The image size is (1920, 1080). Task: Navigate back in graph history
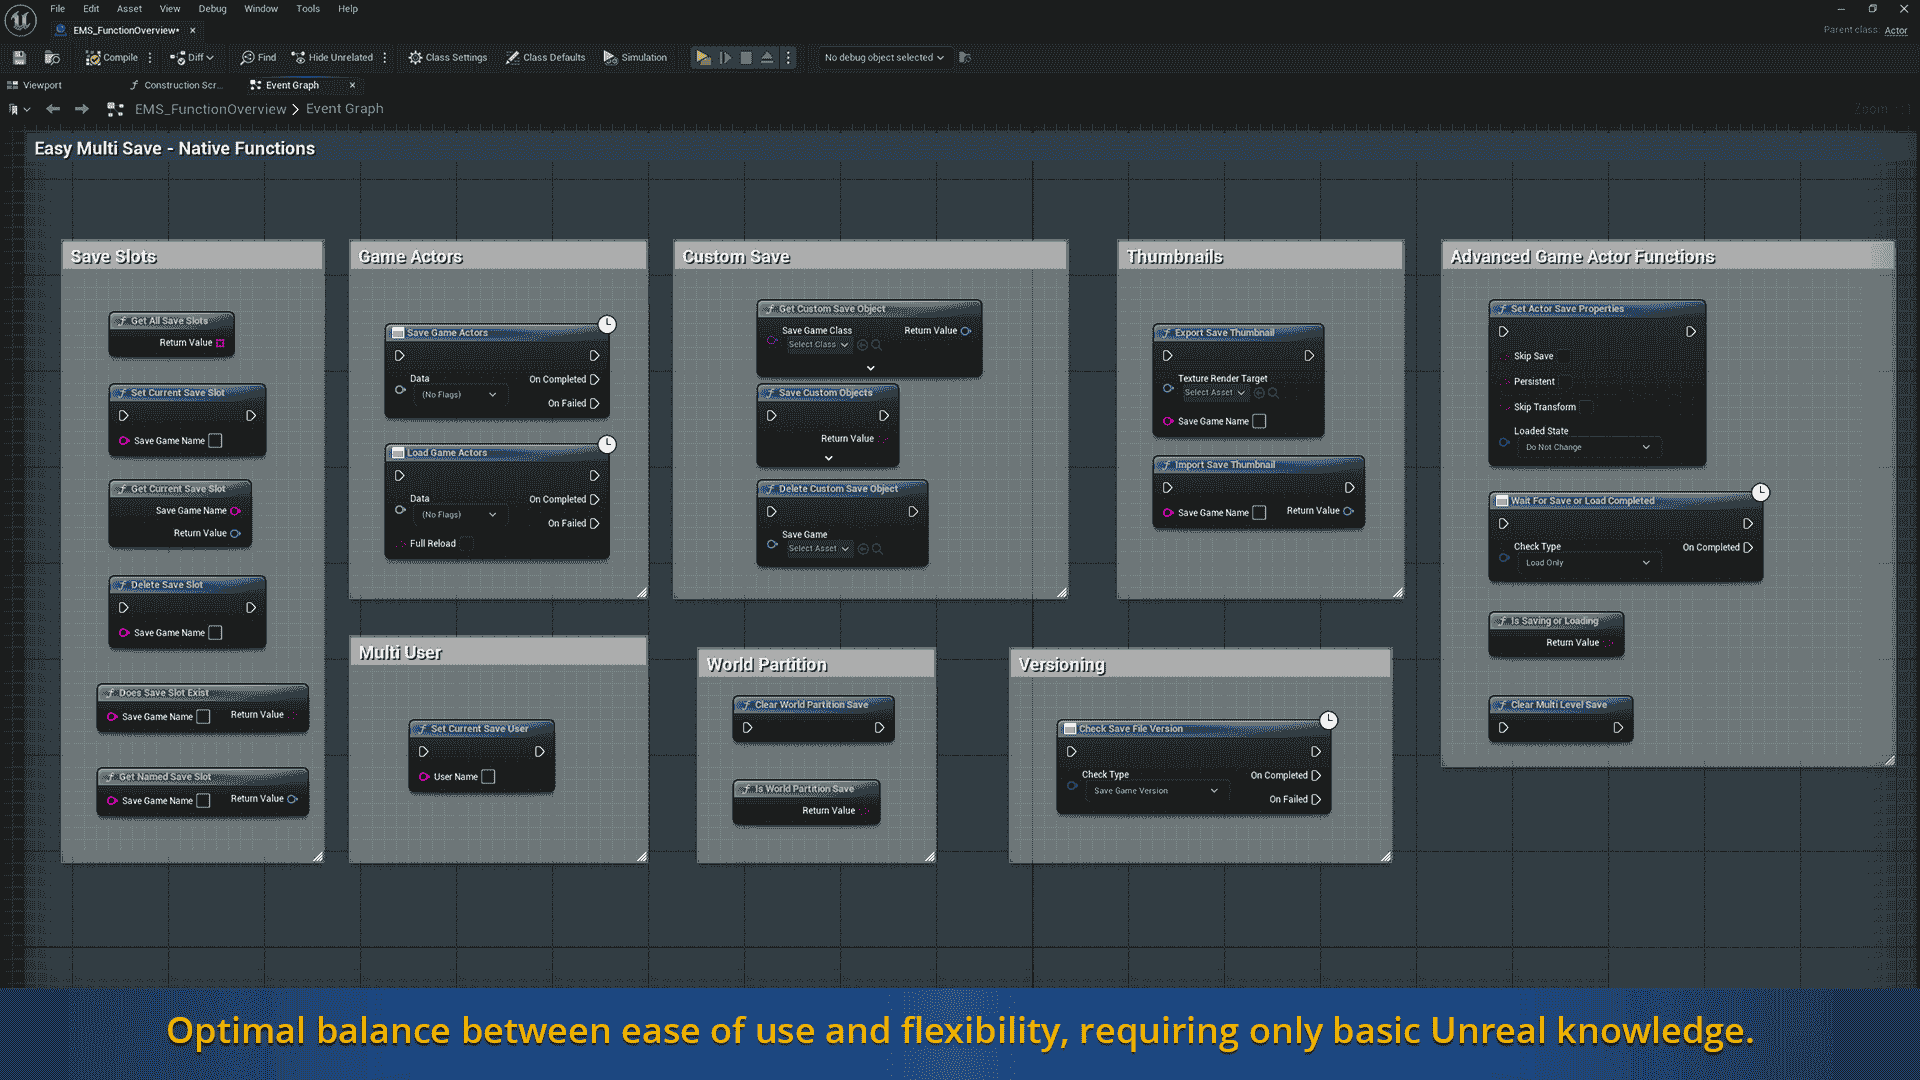pyautogui.click(x=53, y=109)
